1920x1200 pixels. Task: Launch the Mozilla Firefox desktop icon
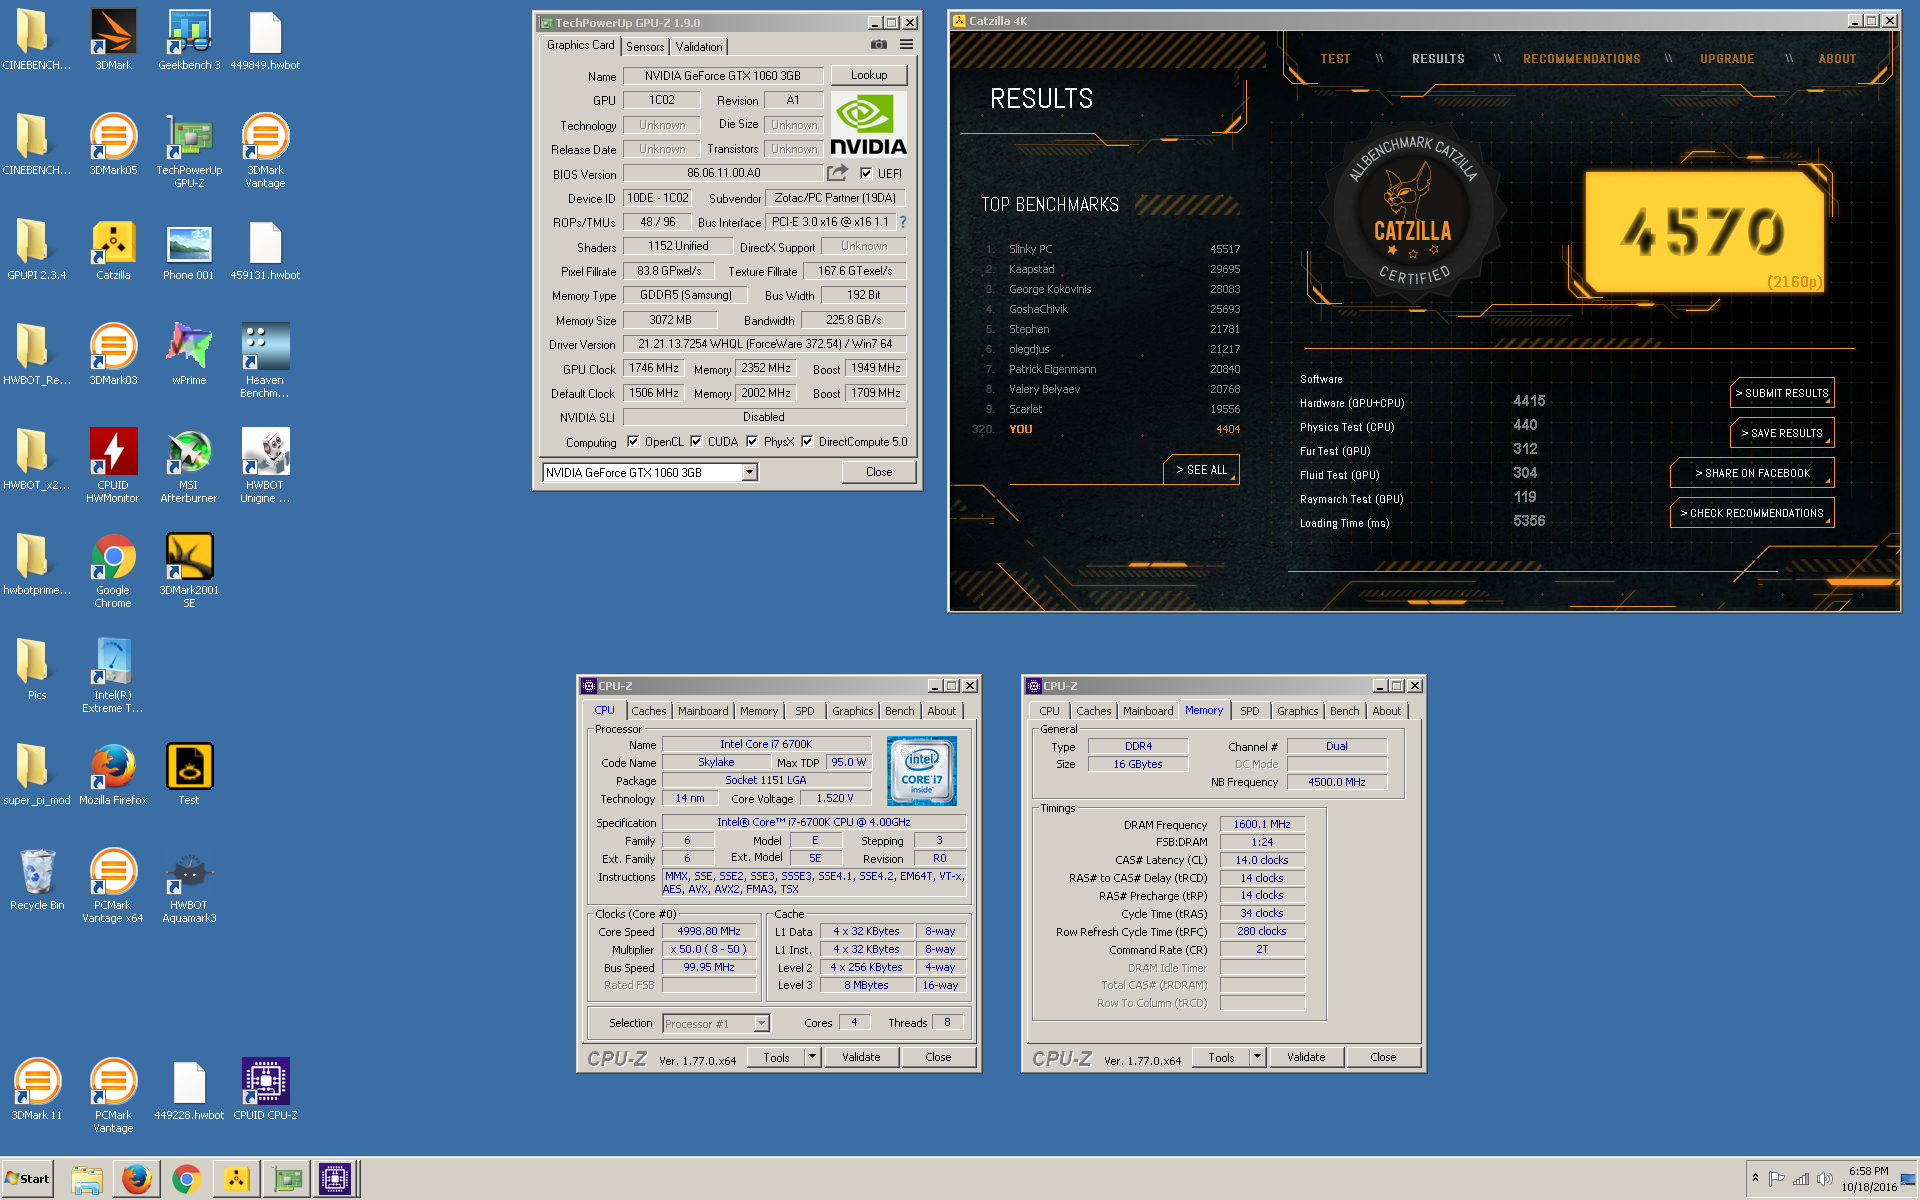(x=113, y=775)
